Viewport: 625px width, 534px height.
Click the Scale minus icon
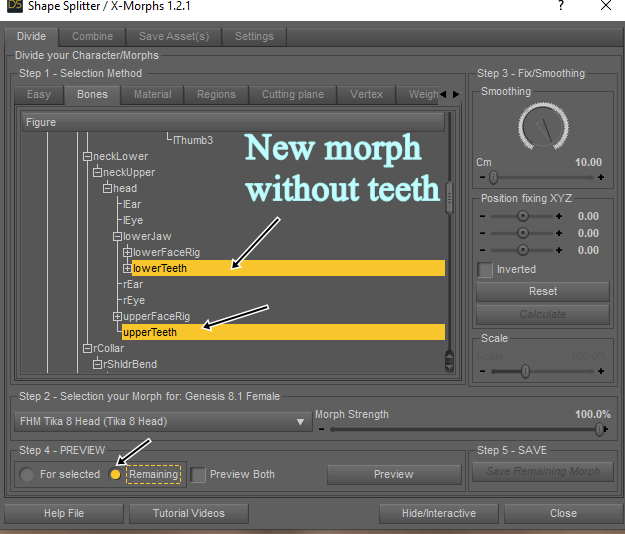(482, 371)
